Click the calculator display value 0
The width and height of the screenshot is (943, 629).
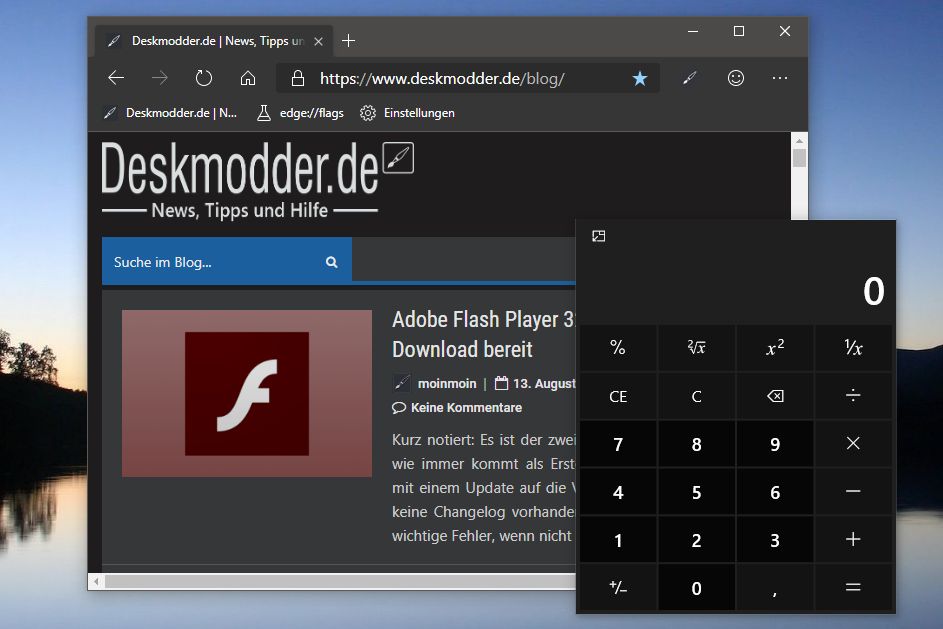[x=873, y=292]
